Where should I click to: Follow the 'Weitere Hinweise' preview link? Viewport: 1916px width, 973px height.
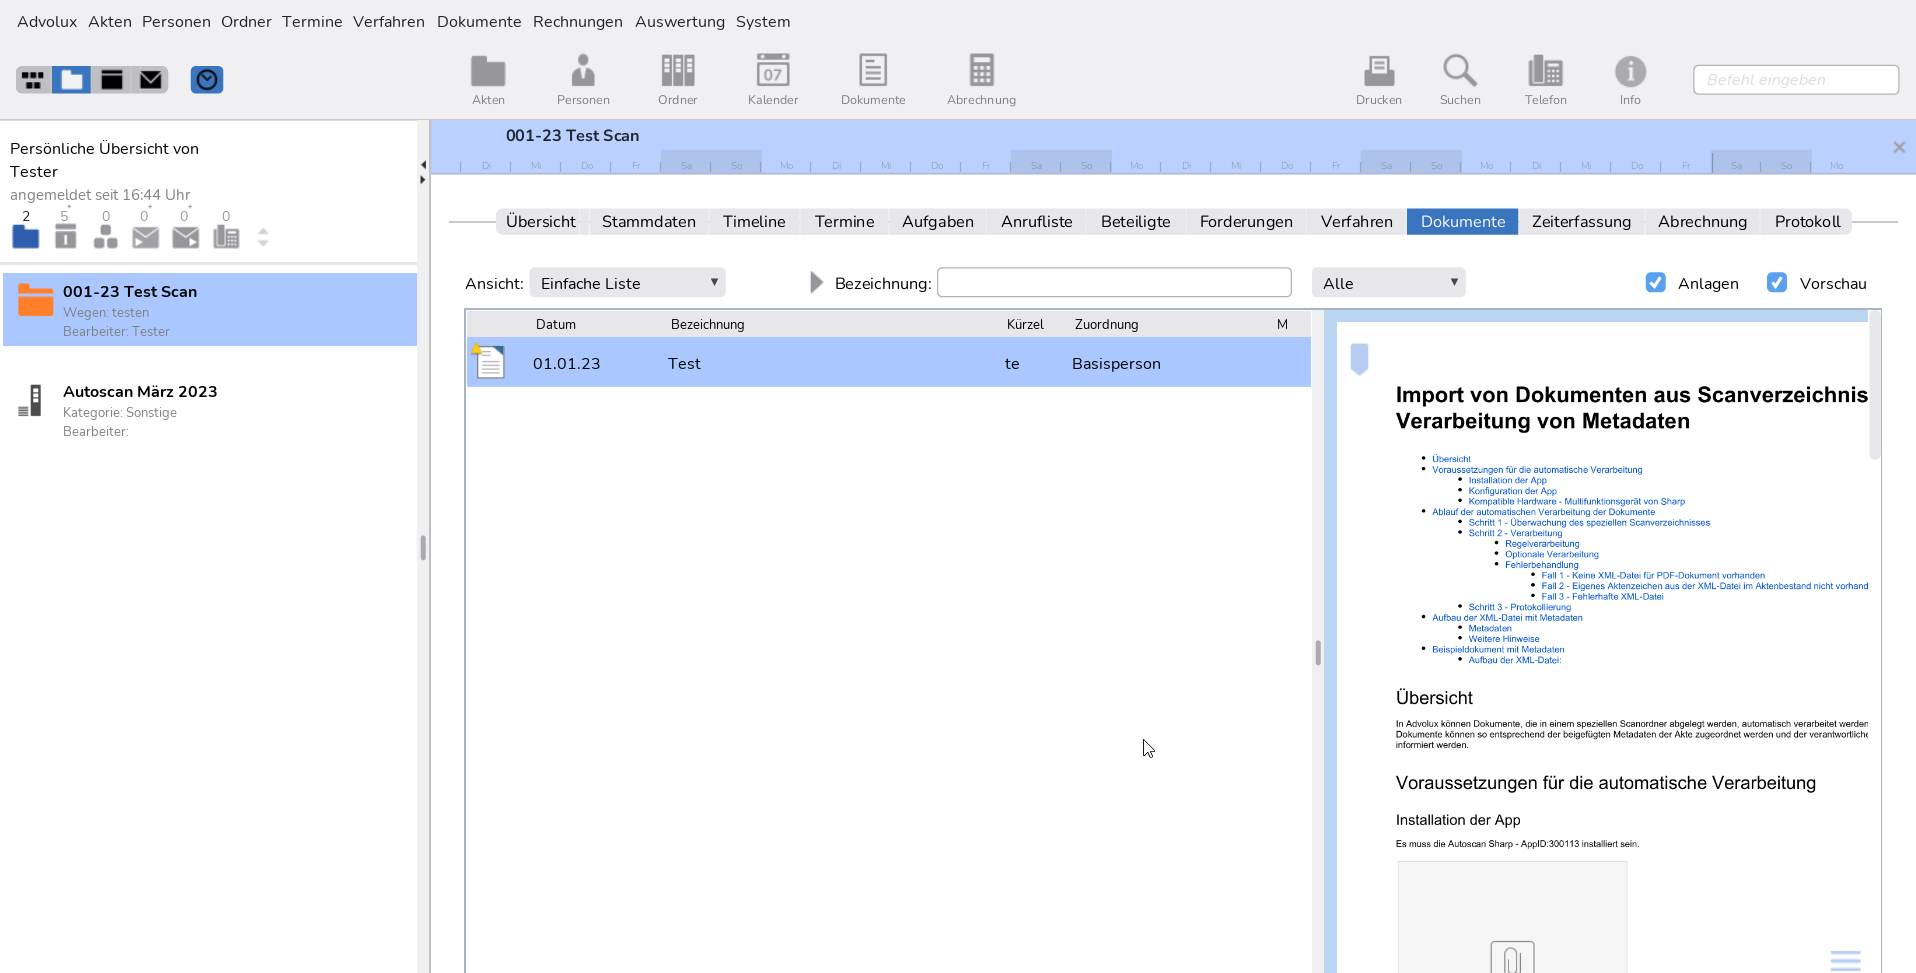click(1504, 639)
